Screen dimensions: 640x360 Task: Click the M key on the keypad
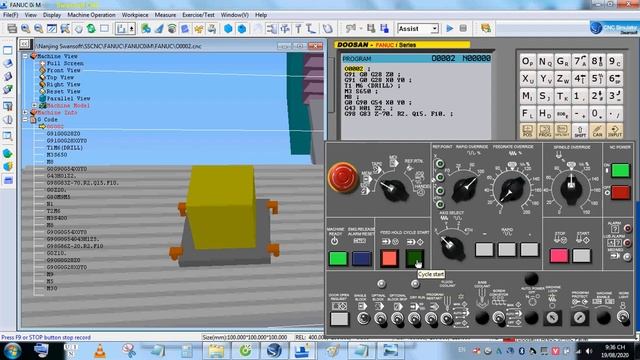pyautogui.click(x=528, y=96)
